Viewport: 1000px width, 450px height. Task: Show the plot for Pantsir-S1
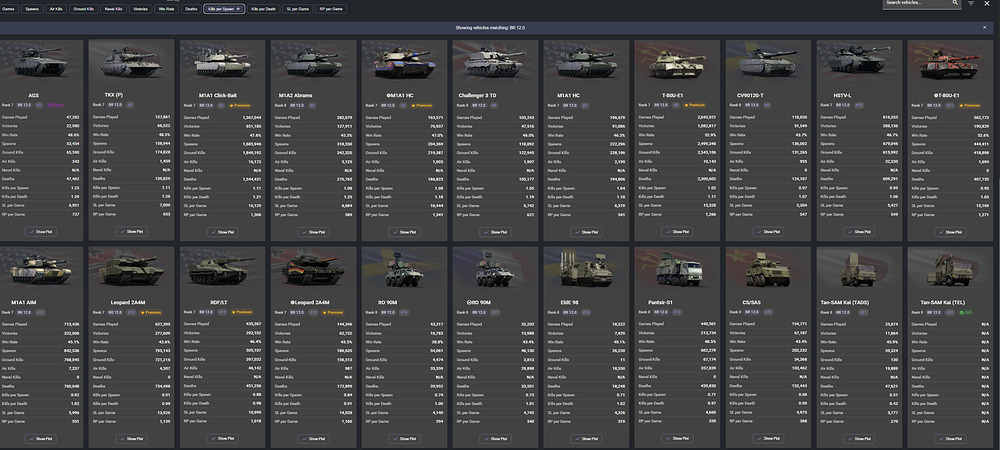(x=677, y=439)
